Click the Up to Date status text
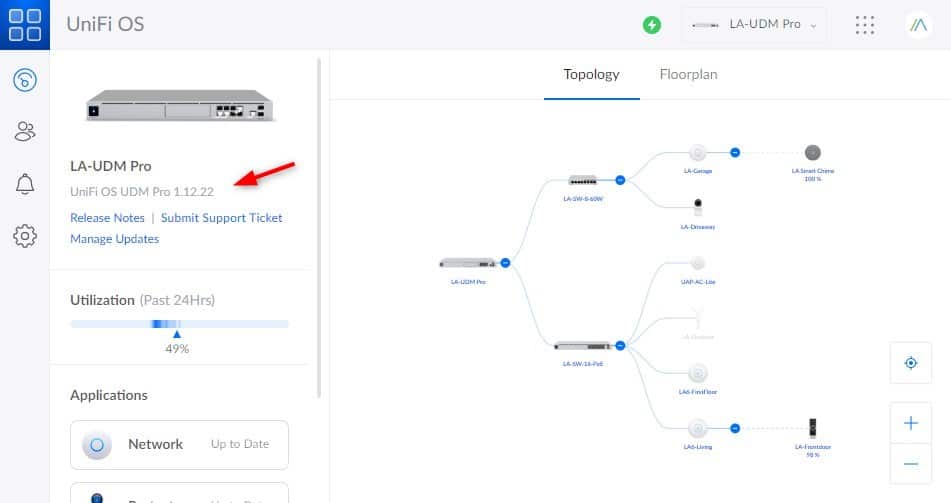 [x=240, y=444]
